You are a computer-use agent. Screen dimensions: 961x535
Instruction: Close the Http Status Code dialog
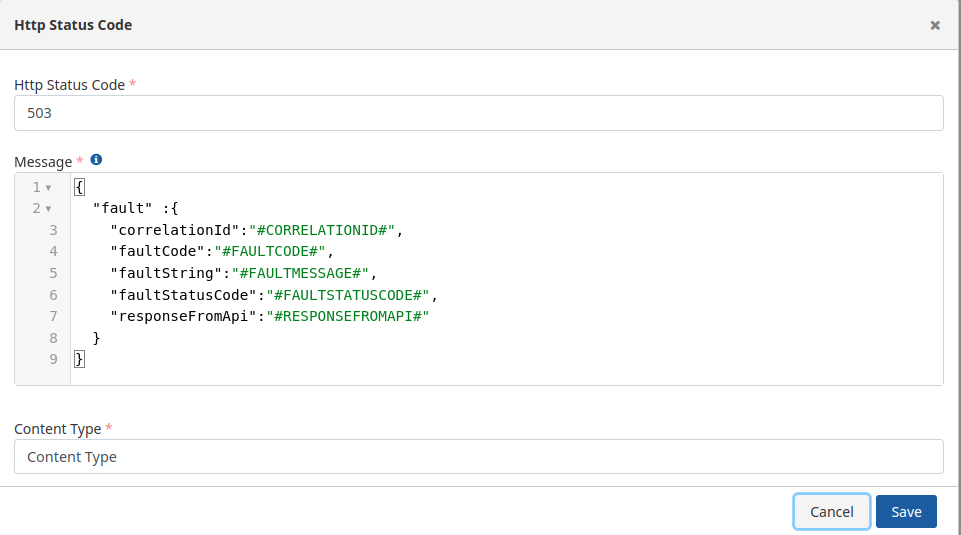pyautogui.click(x=935, y=25)
